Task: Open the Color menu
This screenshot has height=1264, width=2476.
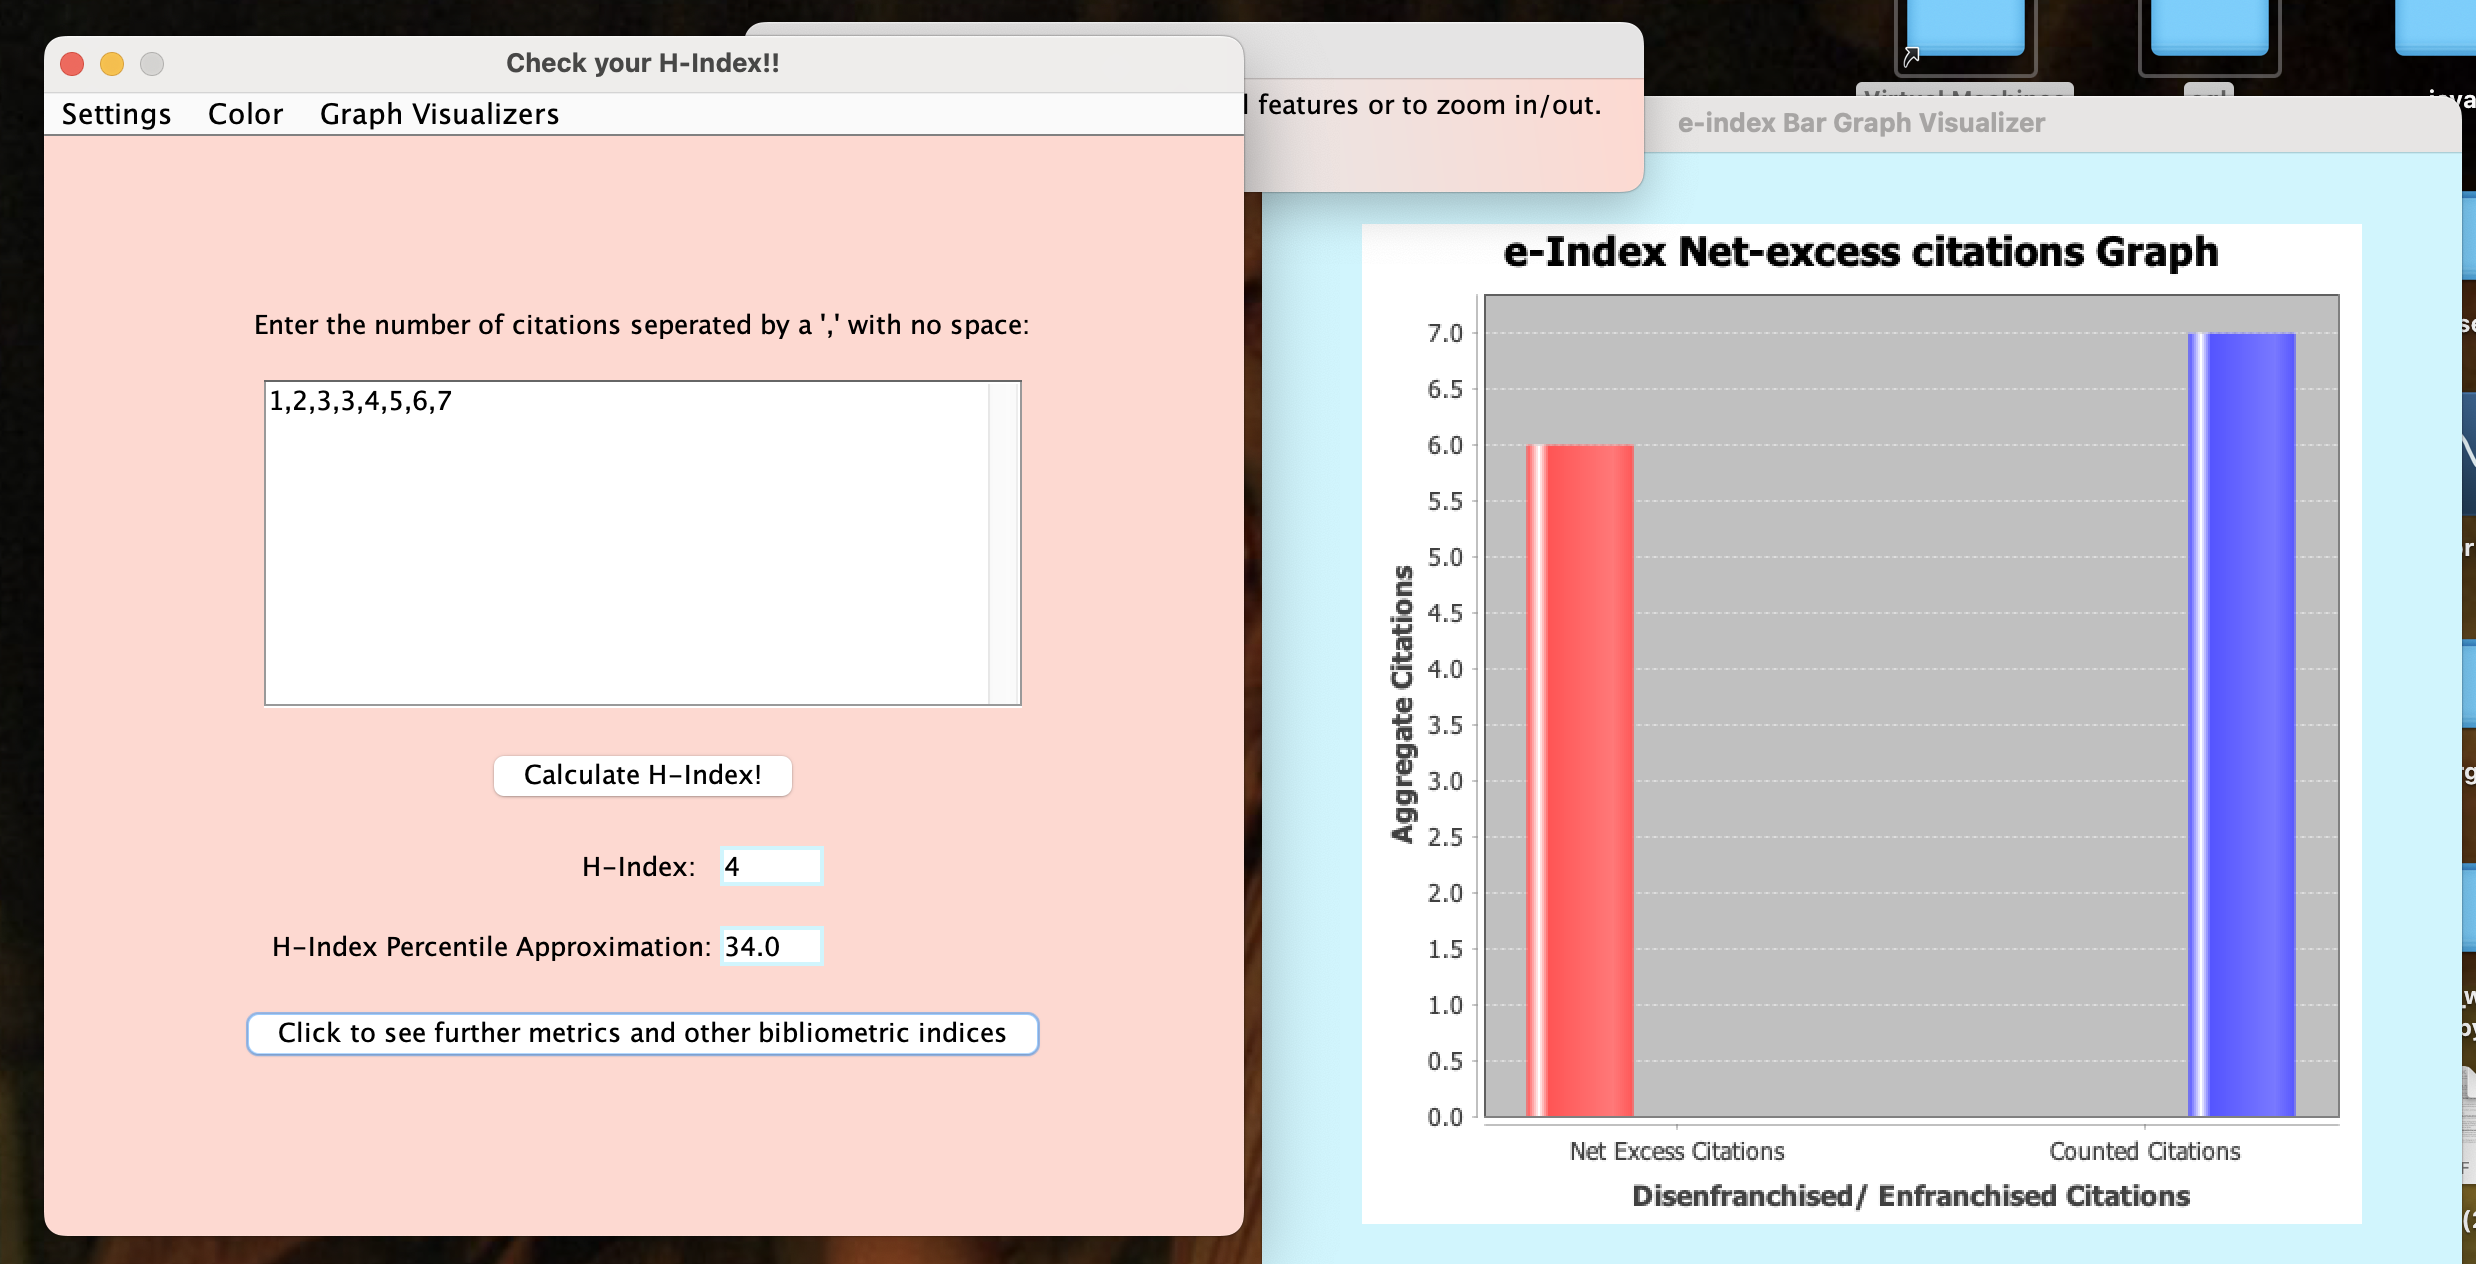Action: [245, 114]
